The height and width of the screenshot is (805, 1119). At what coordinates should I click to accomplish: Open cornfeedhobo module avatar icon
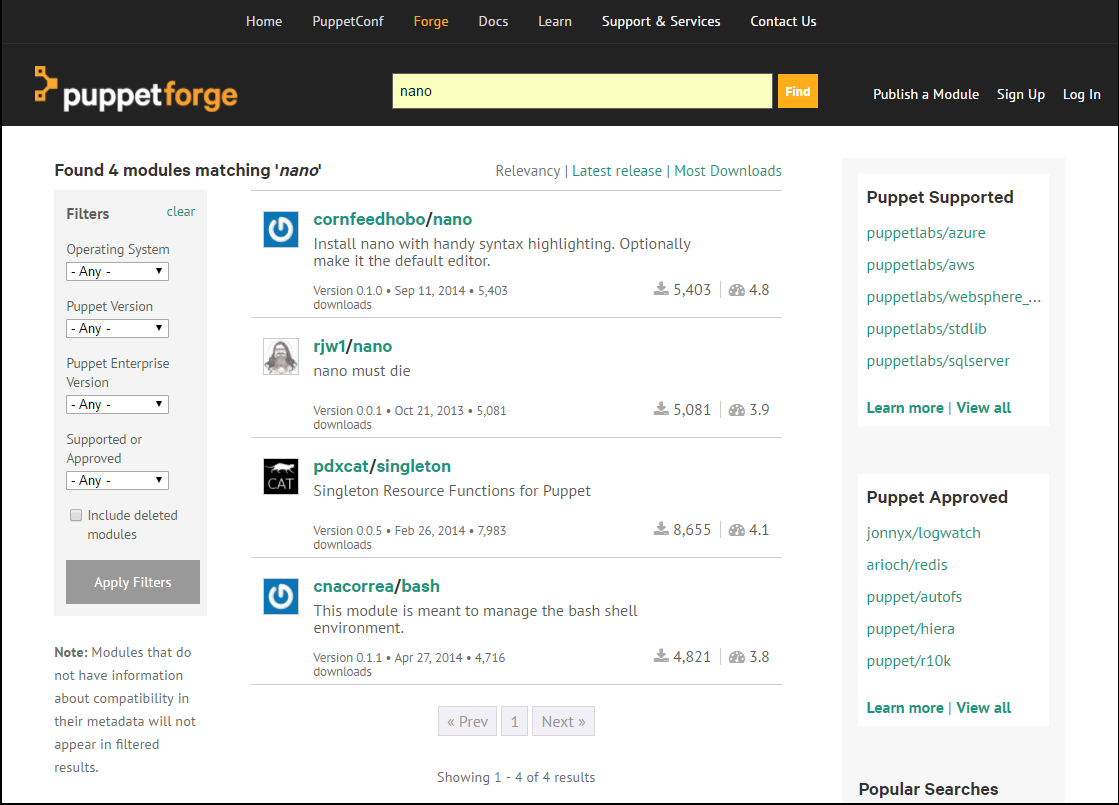[280, 229]
